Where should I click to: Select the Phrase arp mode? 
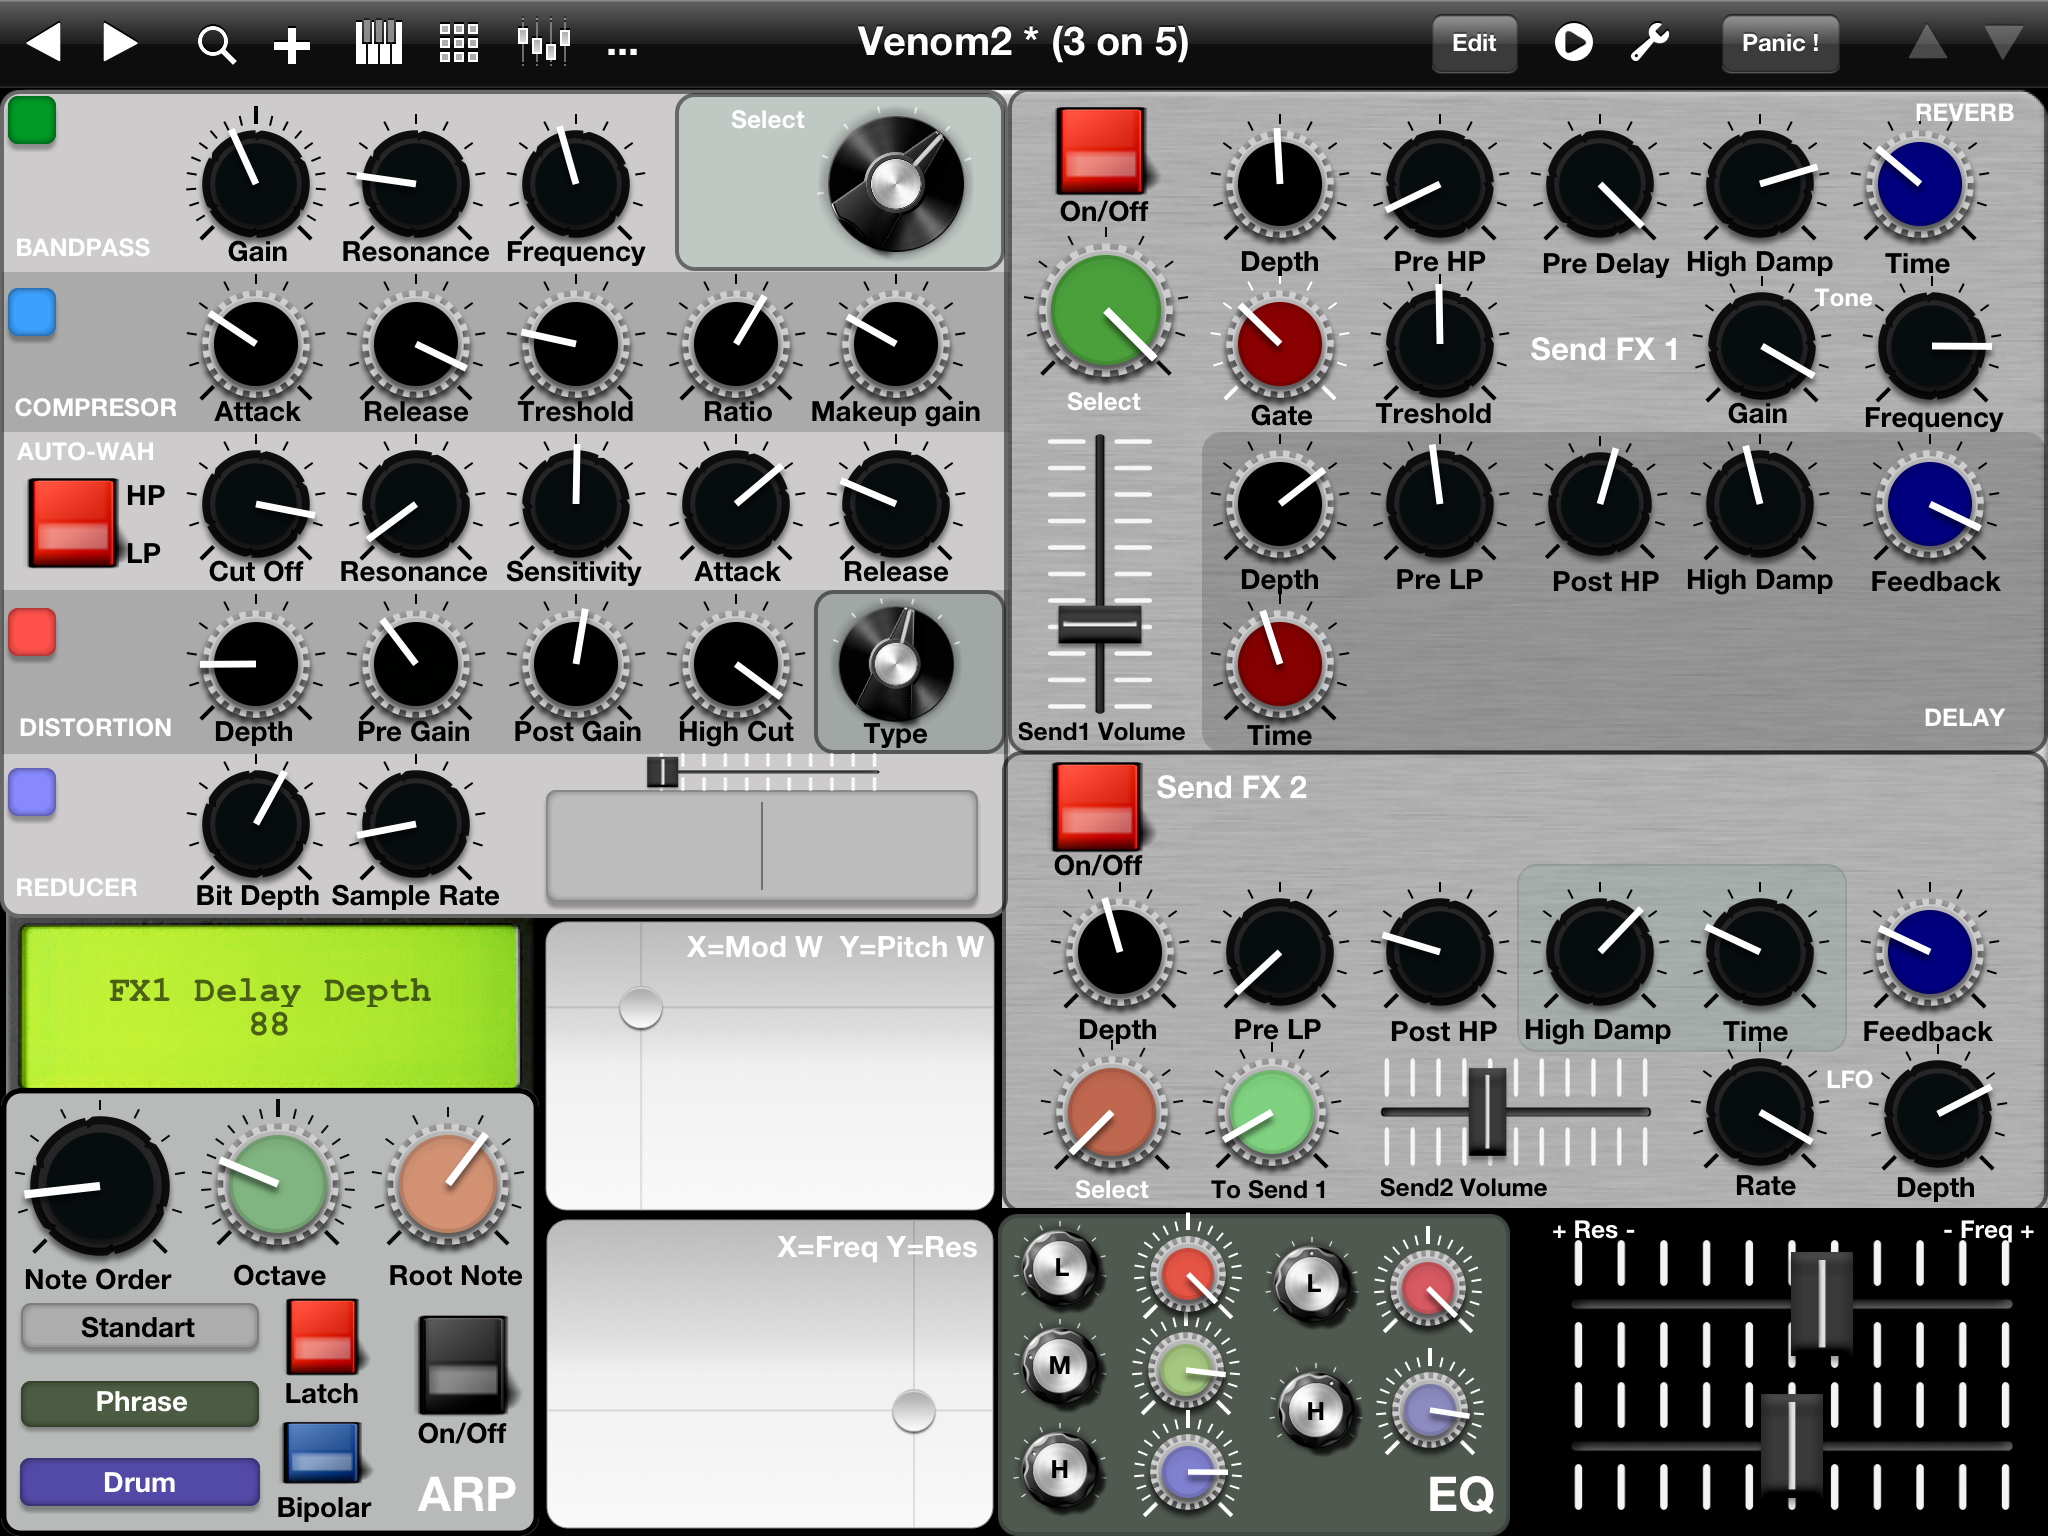[140, 1402]
